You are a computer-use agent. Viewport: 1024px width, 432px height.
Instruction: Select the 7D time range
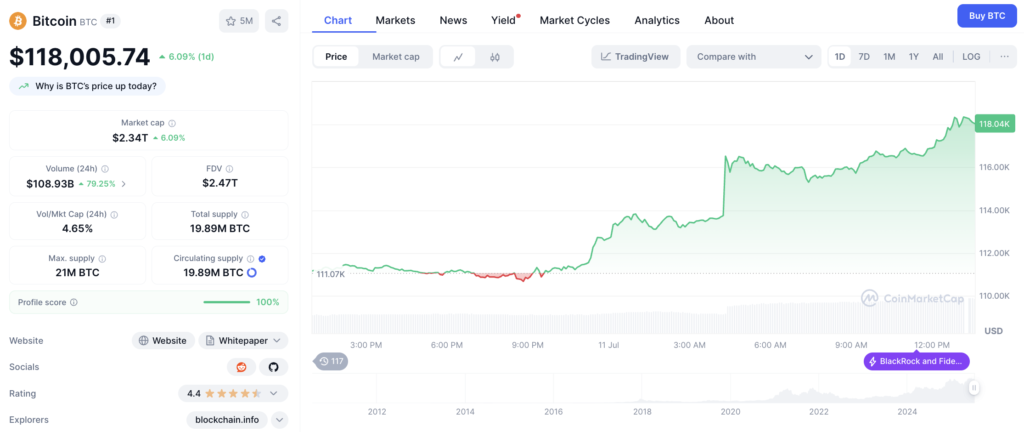click(864, 57)
